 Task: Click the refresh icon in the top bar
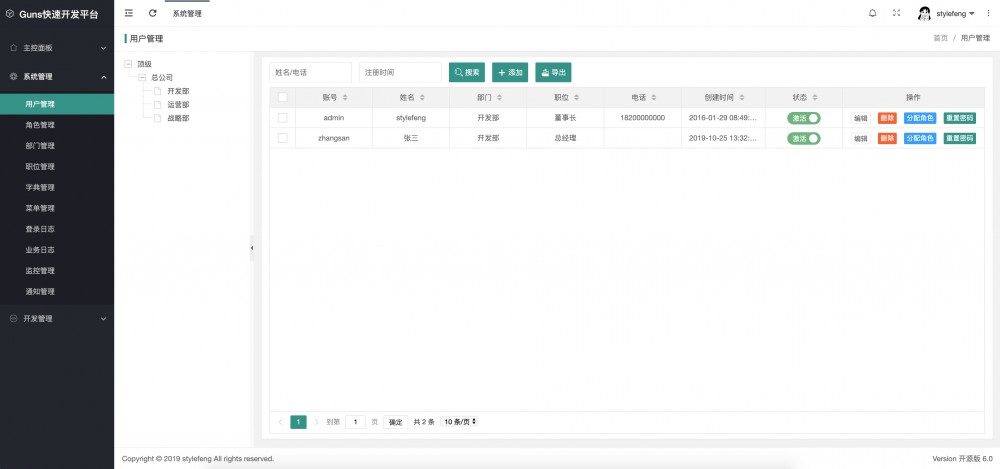pyautogui.click(x=152, y=13)
